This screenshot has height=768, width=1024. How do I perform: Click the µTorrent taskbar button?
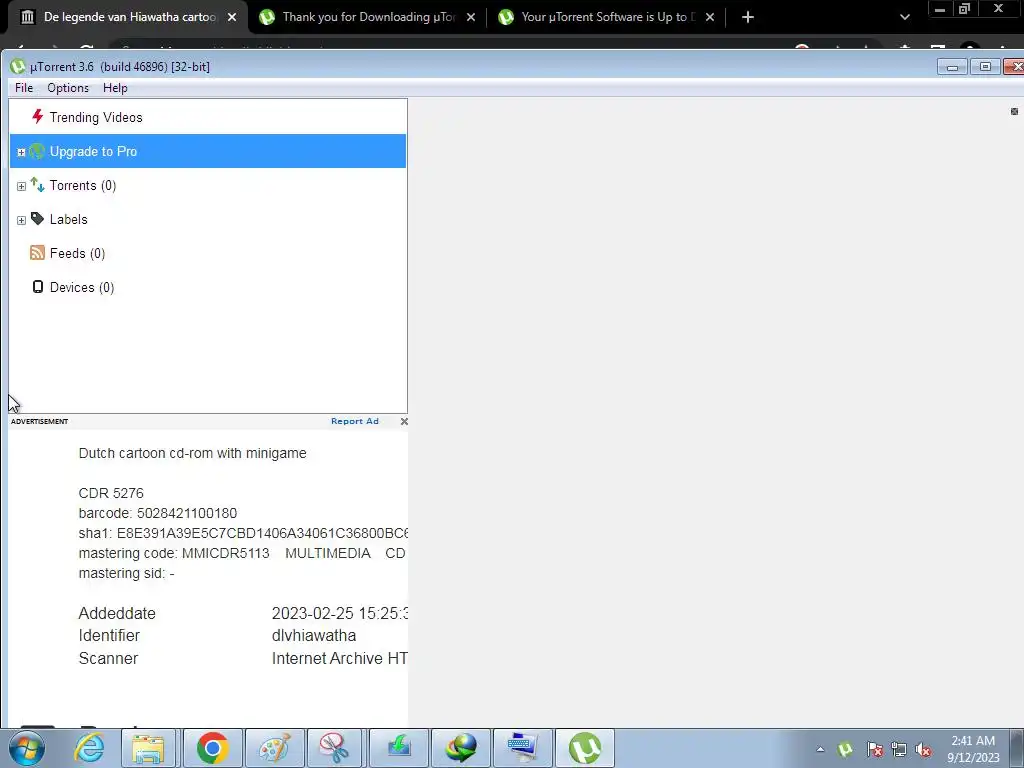point(584,748)
